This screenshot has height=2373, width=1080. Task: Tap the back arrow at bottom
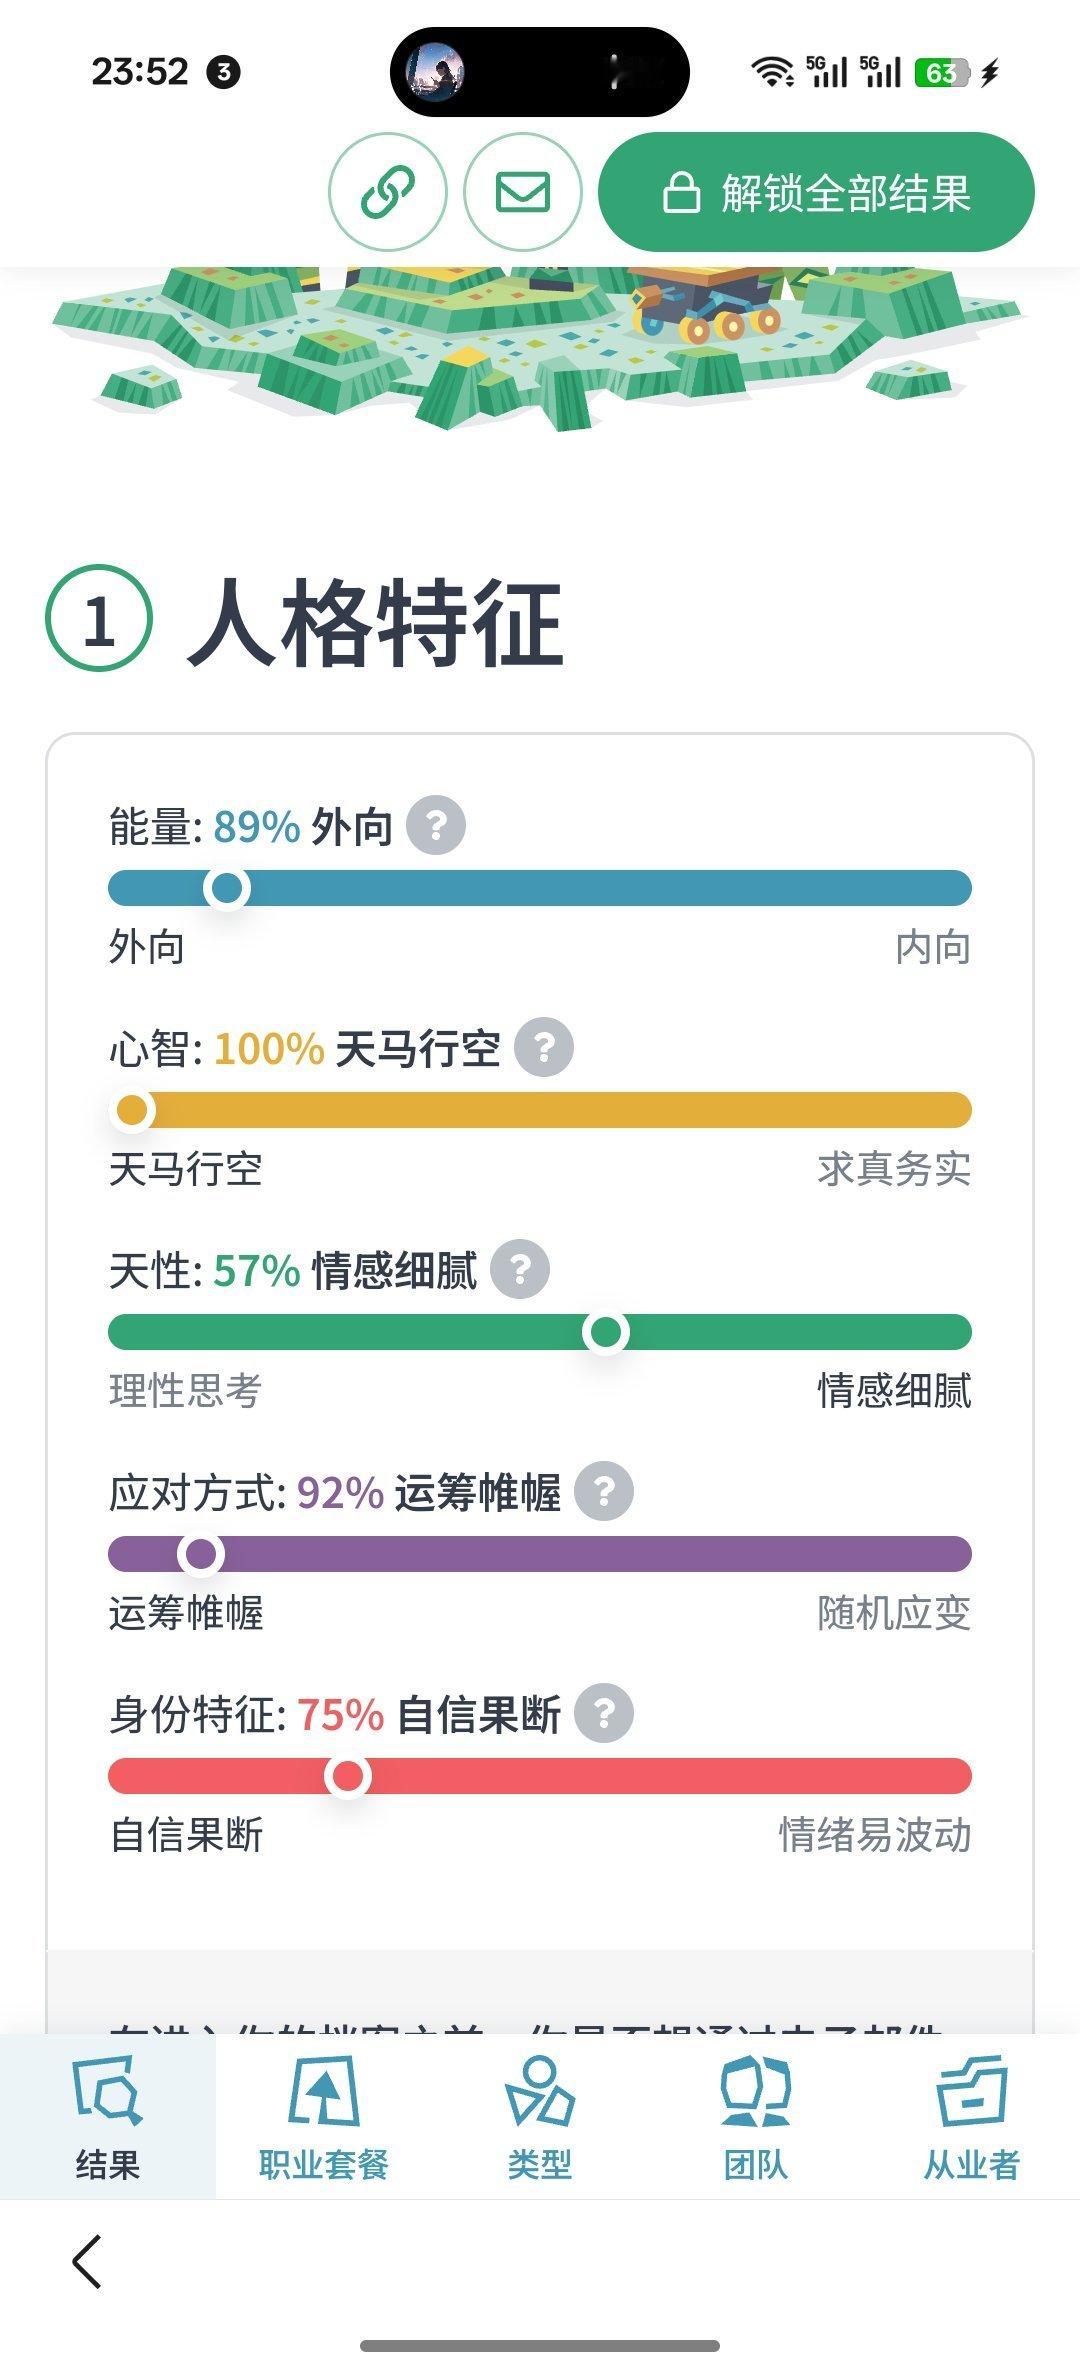pos(88,2261)
